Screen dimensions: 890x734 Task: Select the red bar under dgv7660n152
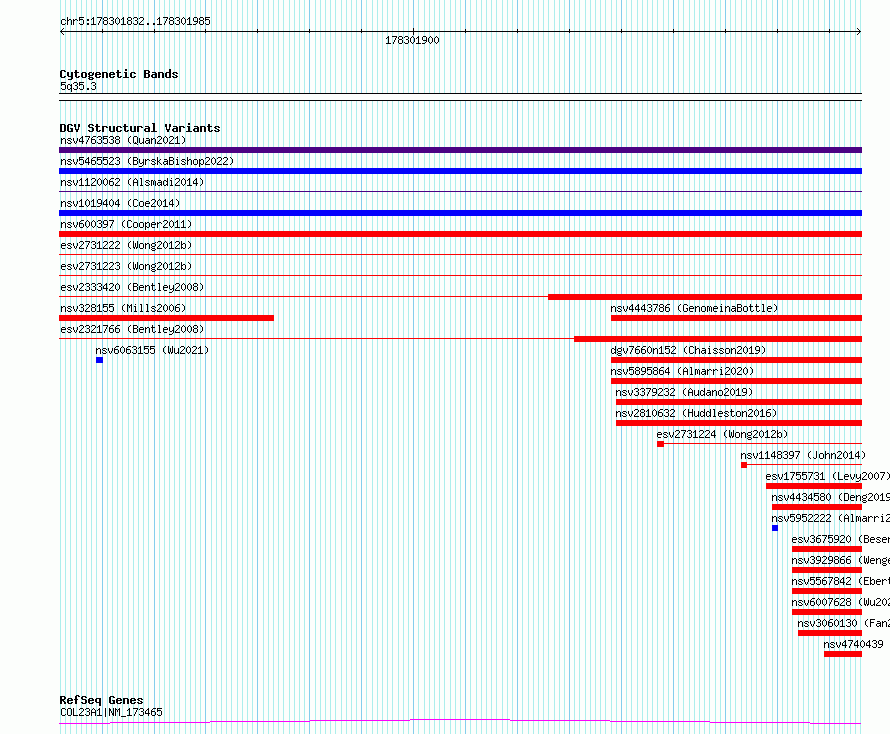point(736,360)
